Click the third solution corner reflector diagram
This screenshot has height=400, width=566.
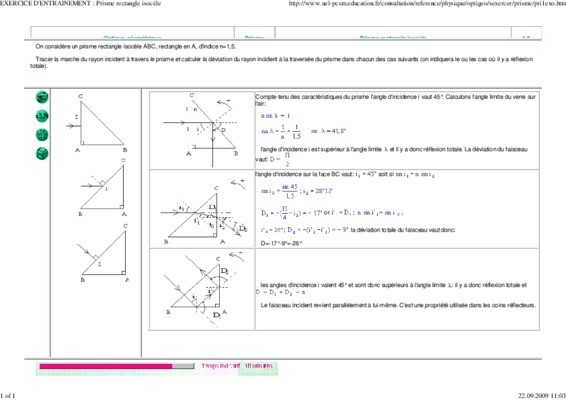202,289
